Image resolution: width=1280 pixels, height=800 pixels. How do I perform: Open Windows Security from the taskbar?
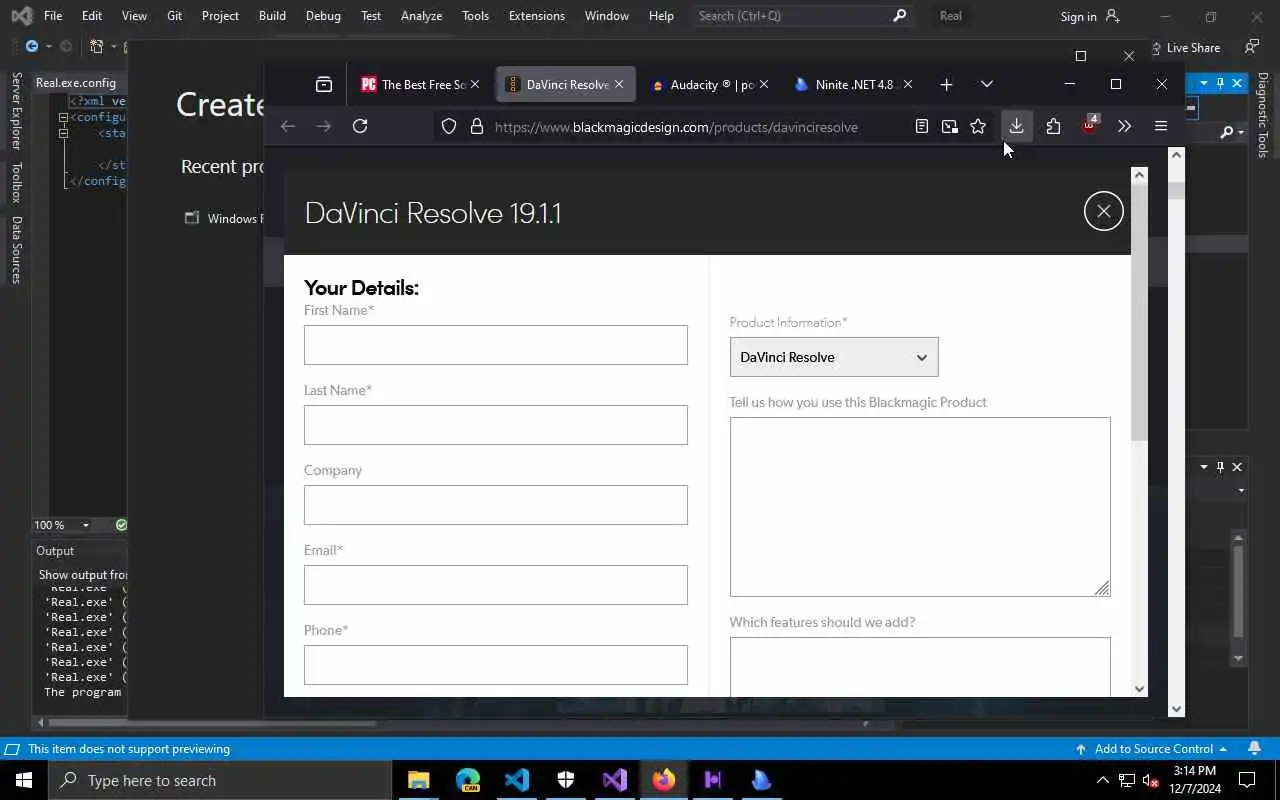566,780
